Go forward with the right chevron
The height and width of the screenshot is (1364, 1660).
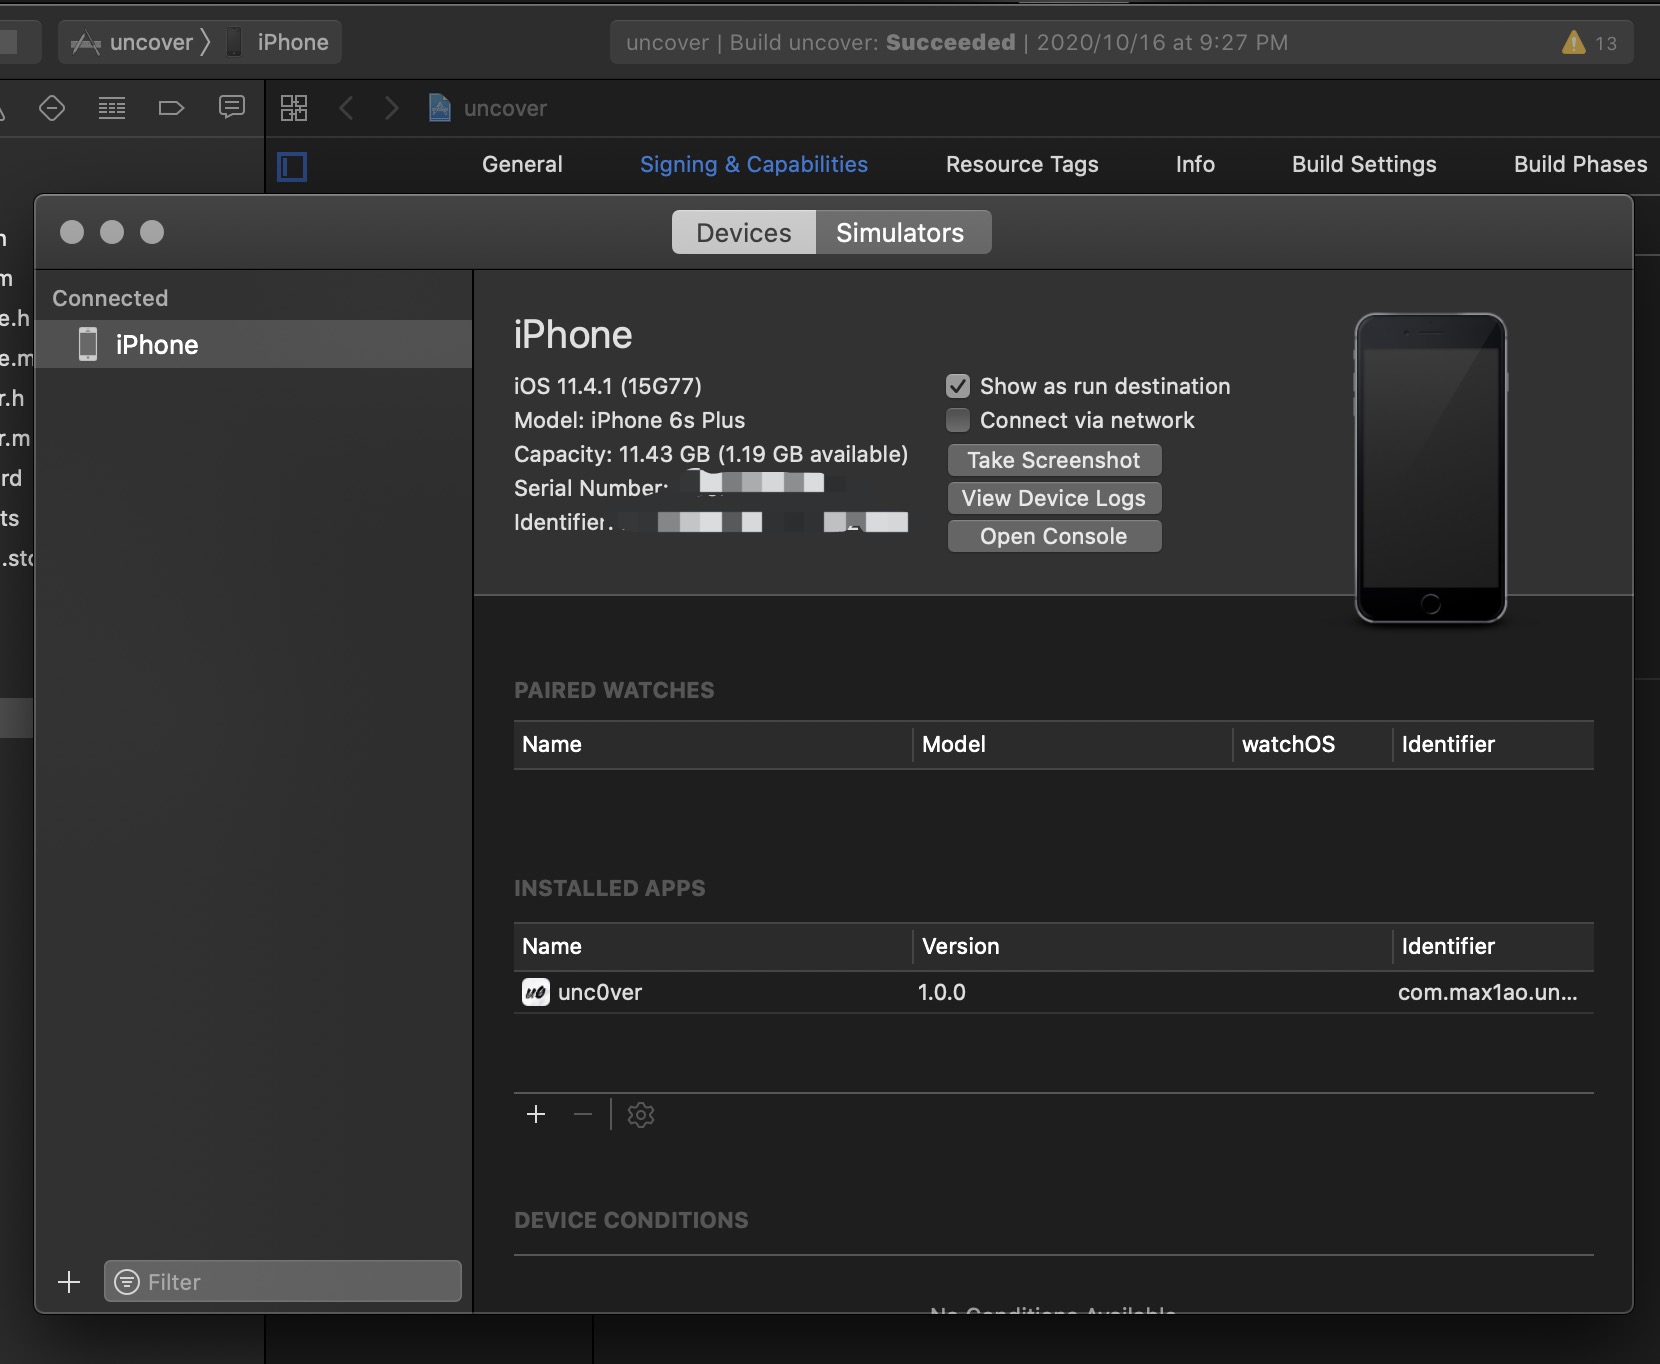pos(392,108)
